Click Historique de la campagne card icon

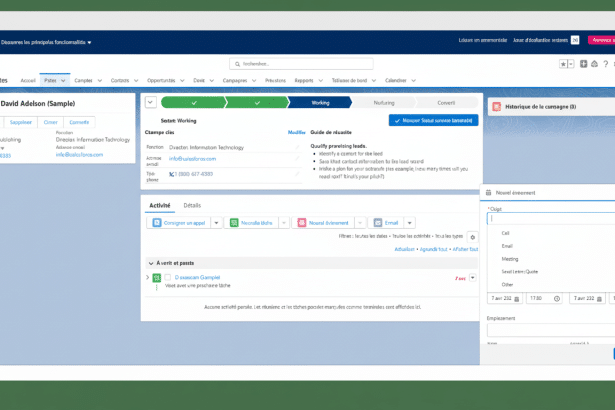[497, 107]
